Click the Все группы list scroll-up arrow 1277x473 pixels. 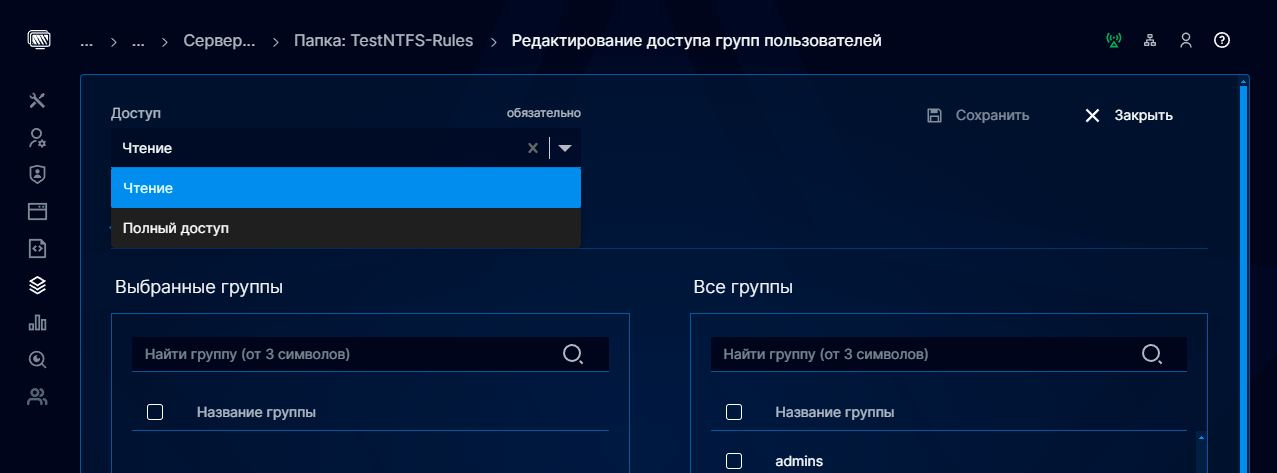pos(1200,437)
